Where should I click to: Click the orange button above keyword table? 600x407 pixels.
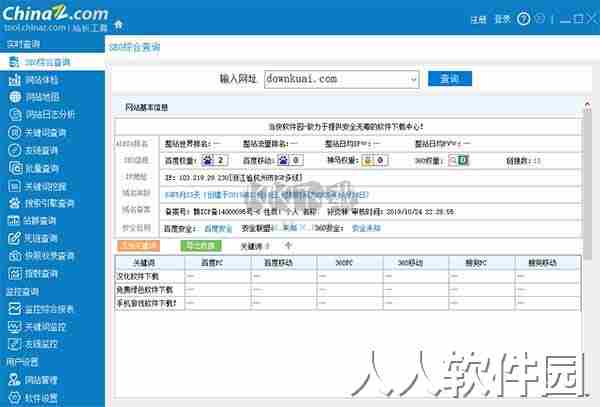point(139,246)
